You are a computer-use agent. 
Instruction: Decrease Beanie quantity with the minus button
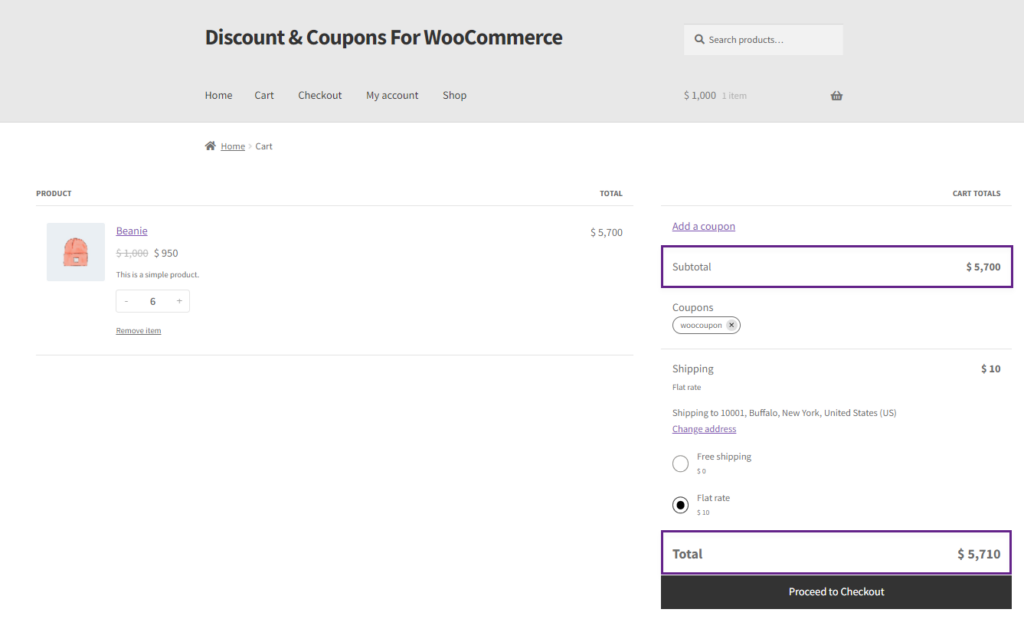[x=126, y=301]
